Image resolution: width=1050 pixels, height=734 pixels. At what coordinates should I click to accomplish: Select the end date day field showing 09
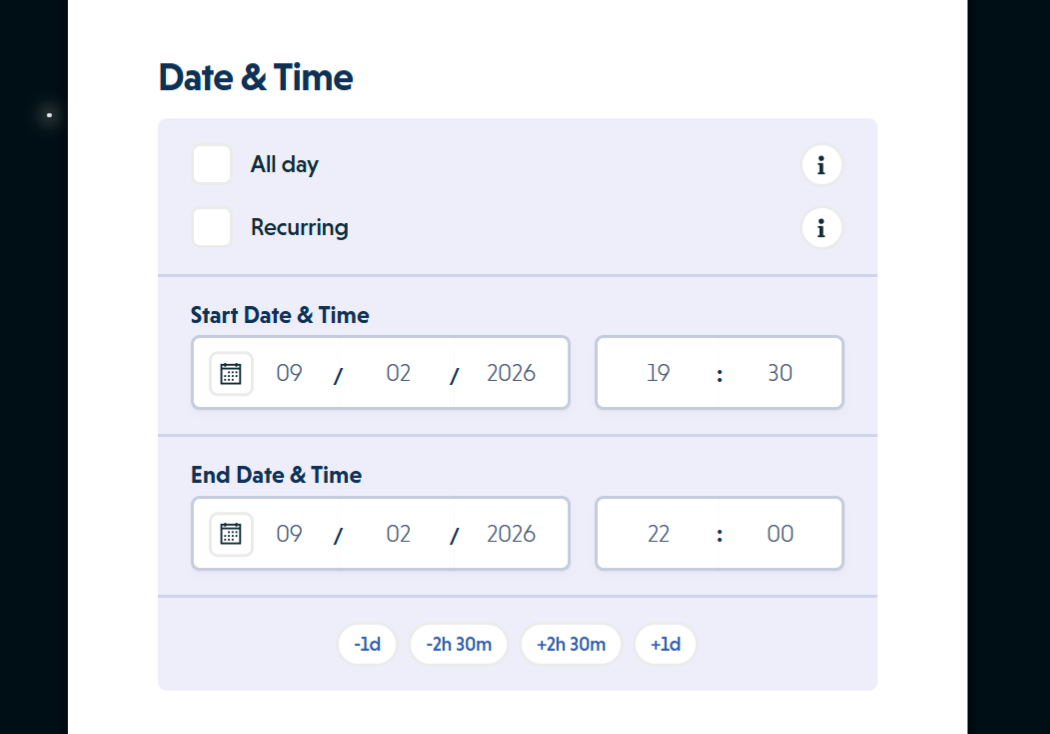(289, 533)
